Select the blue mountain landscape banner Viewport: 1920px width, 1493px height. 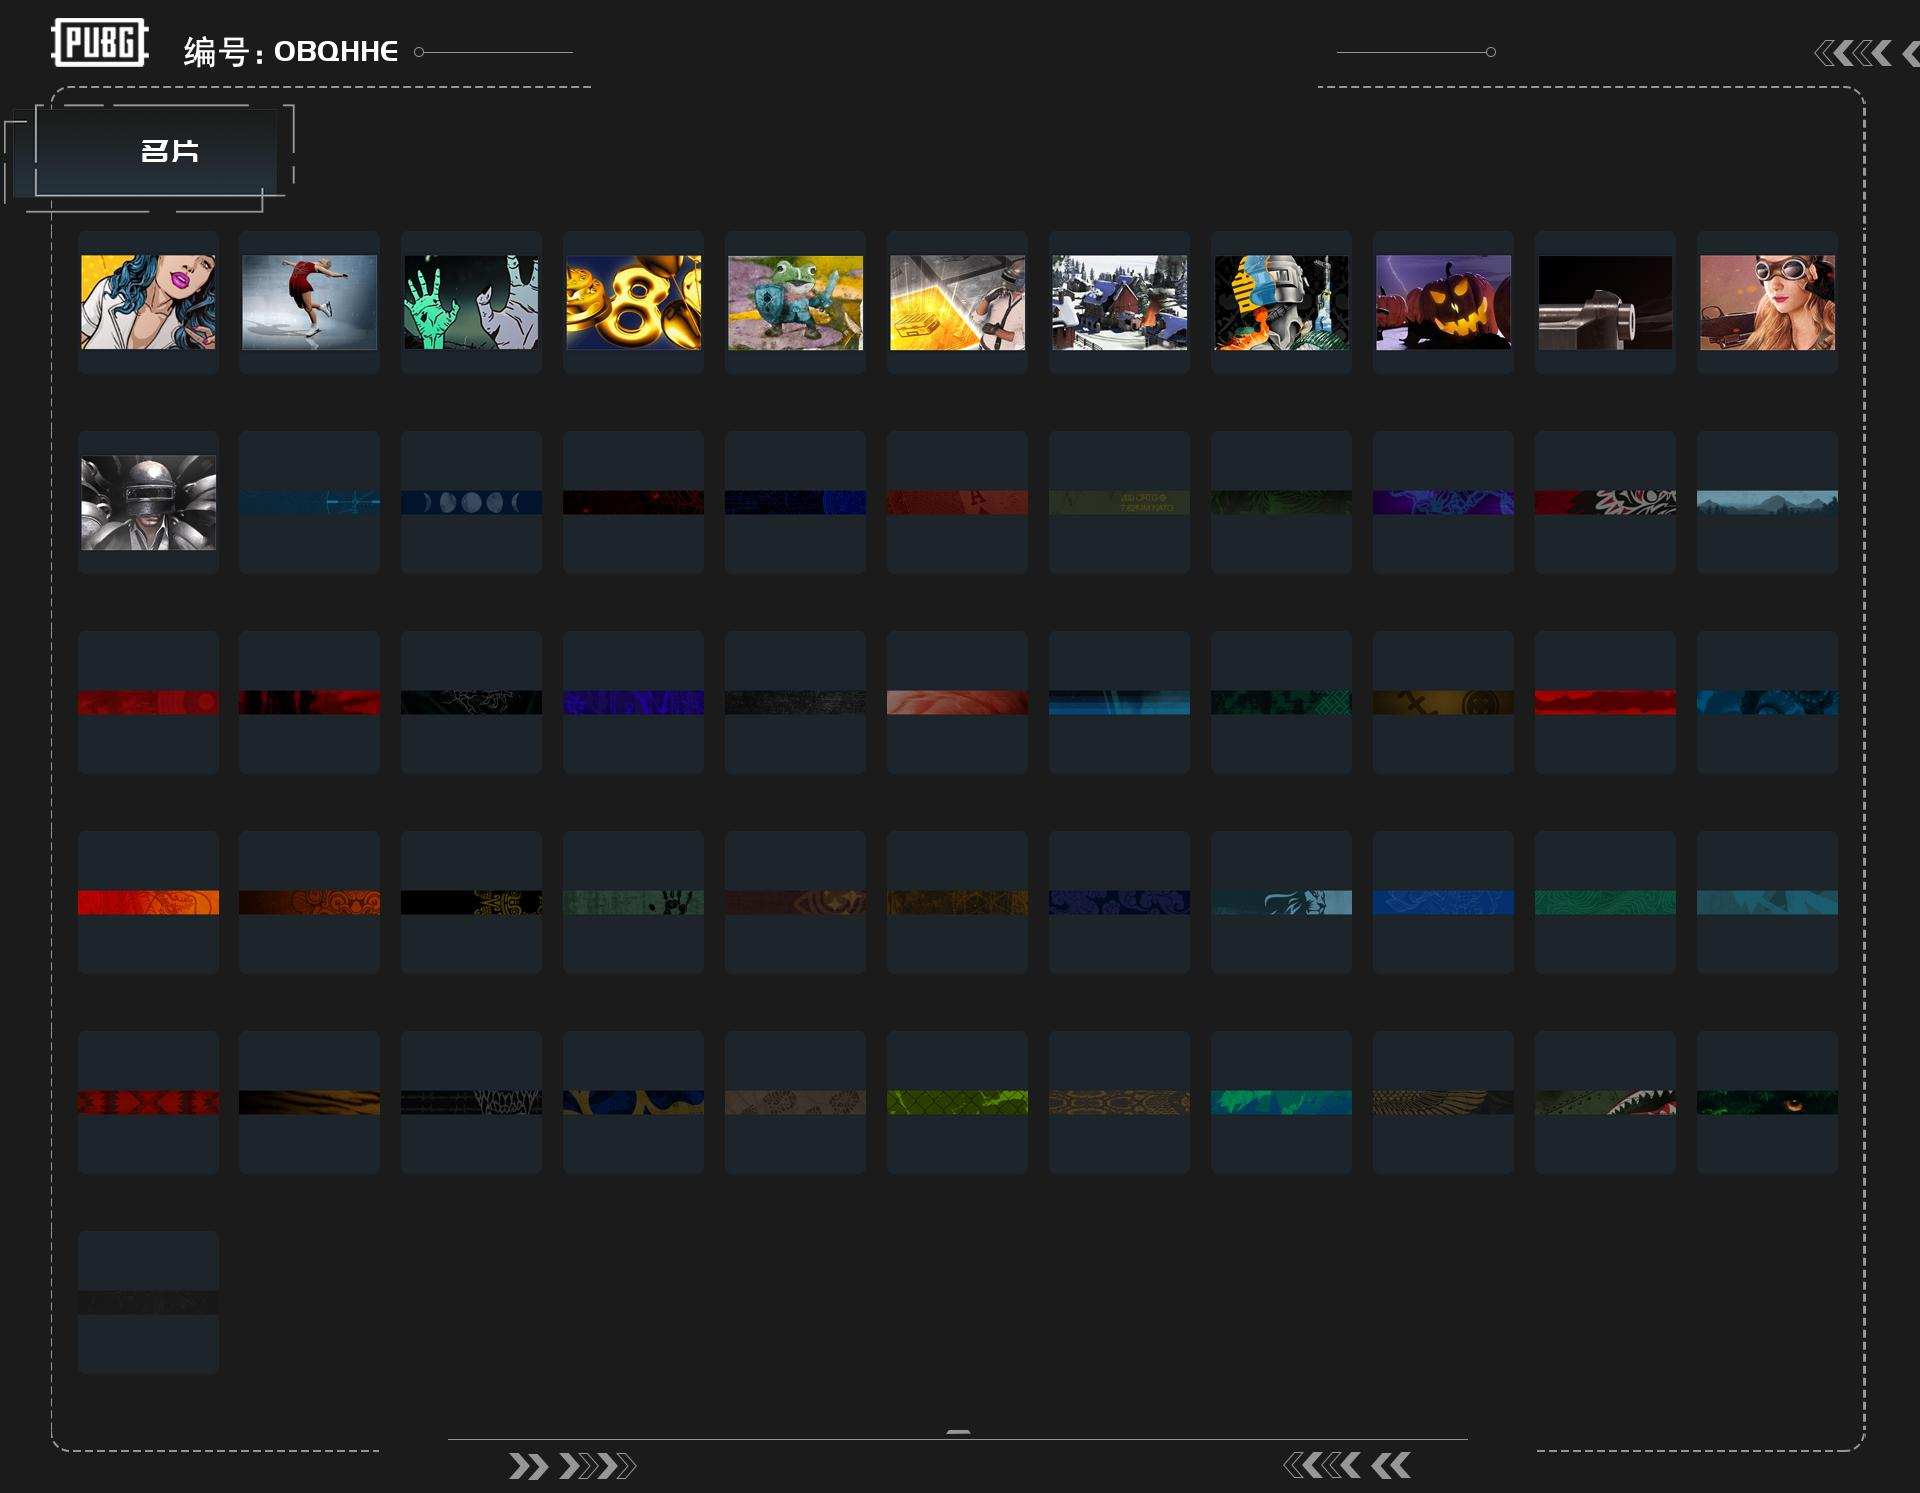point(1767,502)
